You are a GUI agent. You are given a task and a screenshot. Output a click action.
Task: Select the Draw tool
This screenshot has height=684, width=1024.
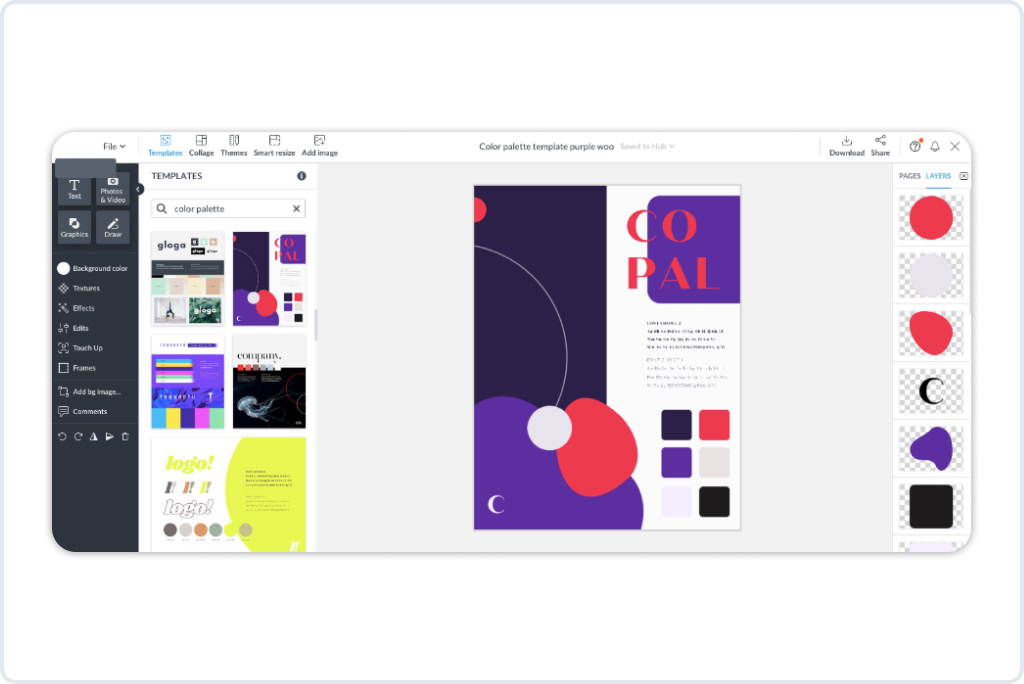112,227
